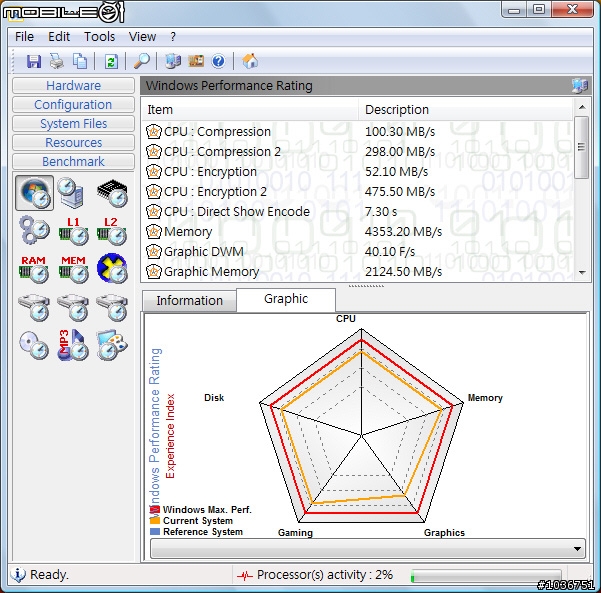Click the Home house toolbar icon
The image size is (601, 593).
(250, 61)
